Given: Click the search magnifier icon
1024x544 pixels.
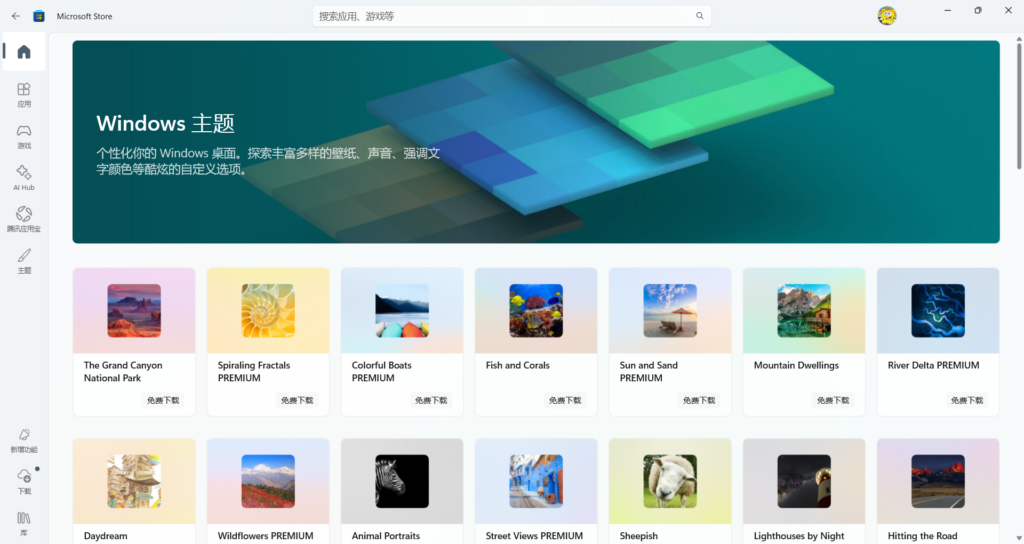Looking at the screenshot, I should point(699,16).
